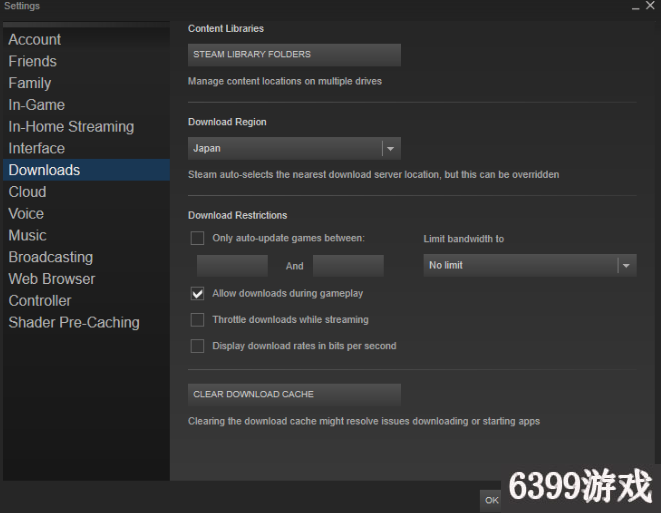This screenshot has height=513, width=661.
Task: Go to Voice settings
Action: pyautogui.click(x=86, y=214)
